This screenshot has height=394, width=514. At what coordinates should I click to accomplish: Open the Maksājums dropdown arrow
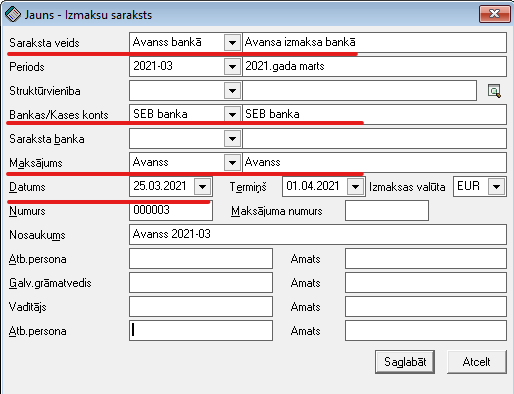pos(232,163)
